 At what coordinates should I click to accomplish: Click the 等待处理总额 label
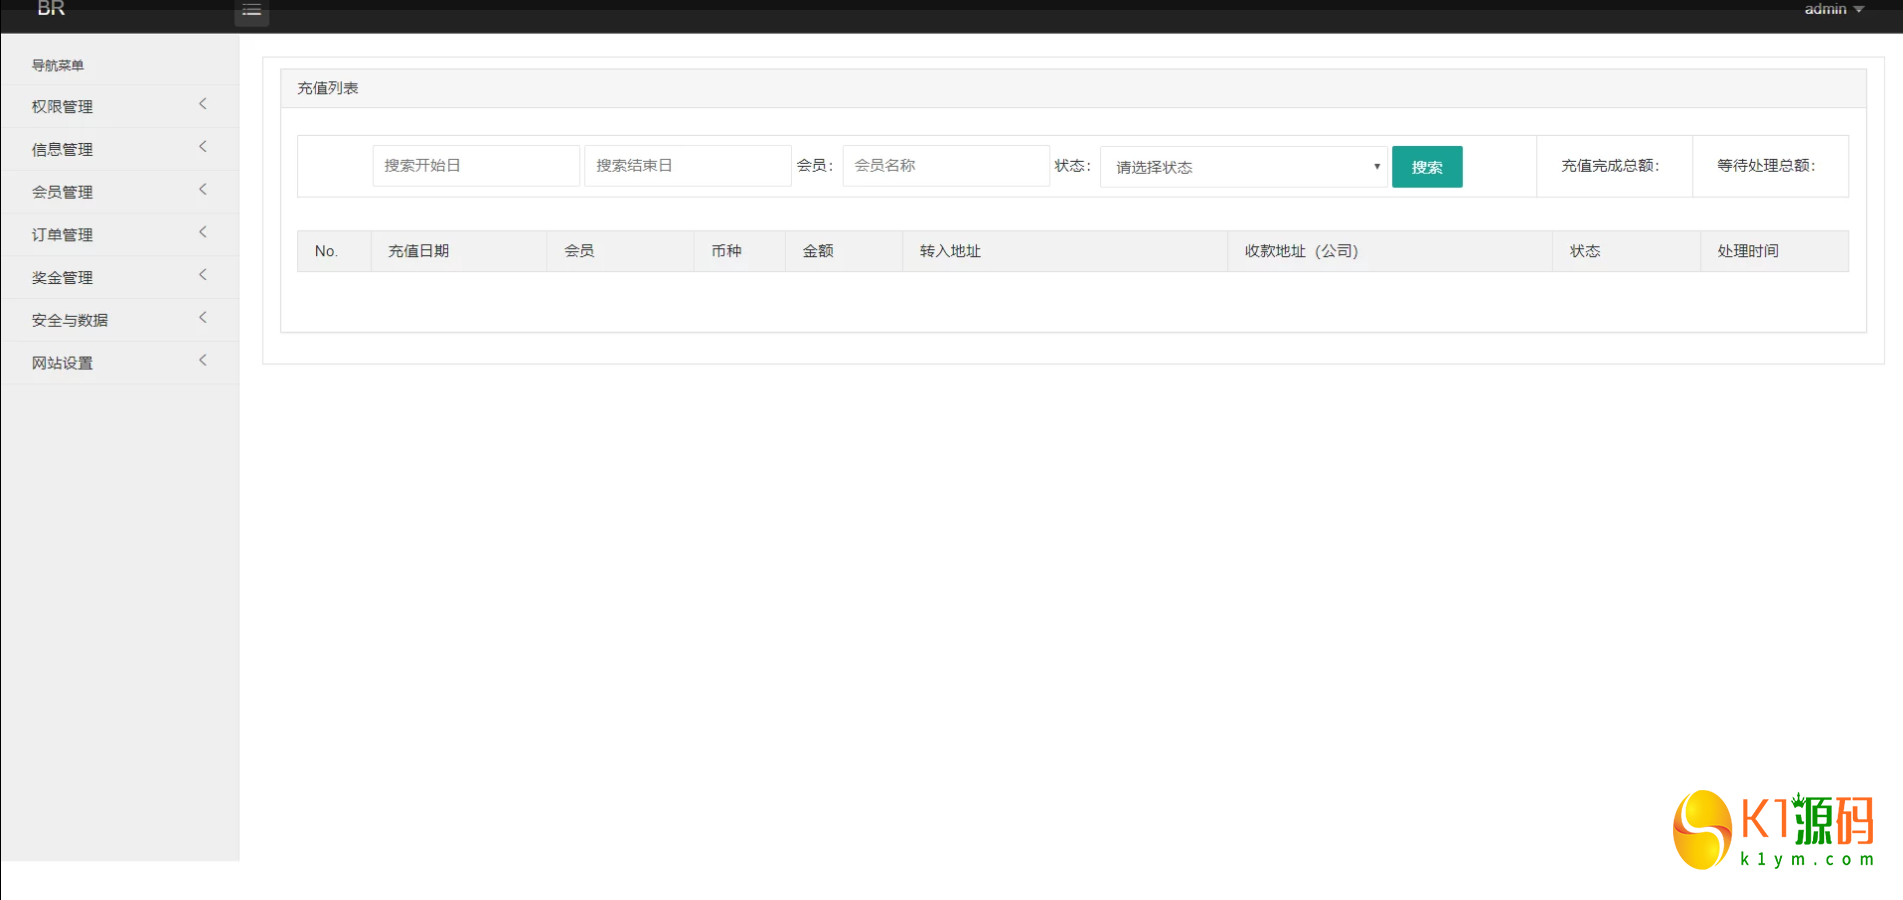[x=1766, y=166]
